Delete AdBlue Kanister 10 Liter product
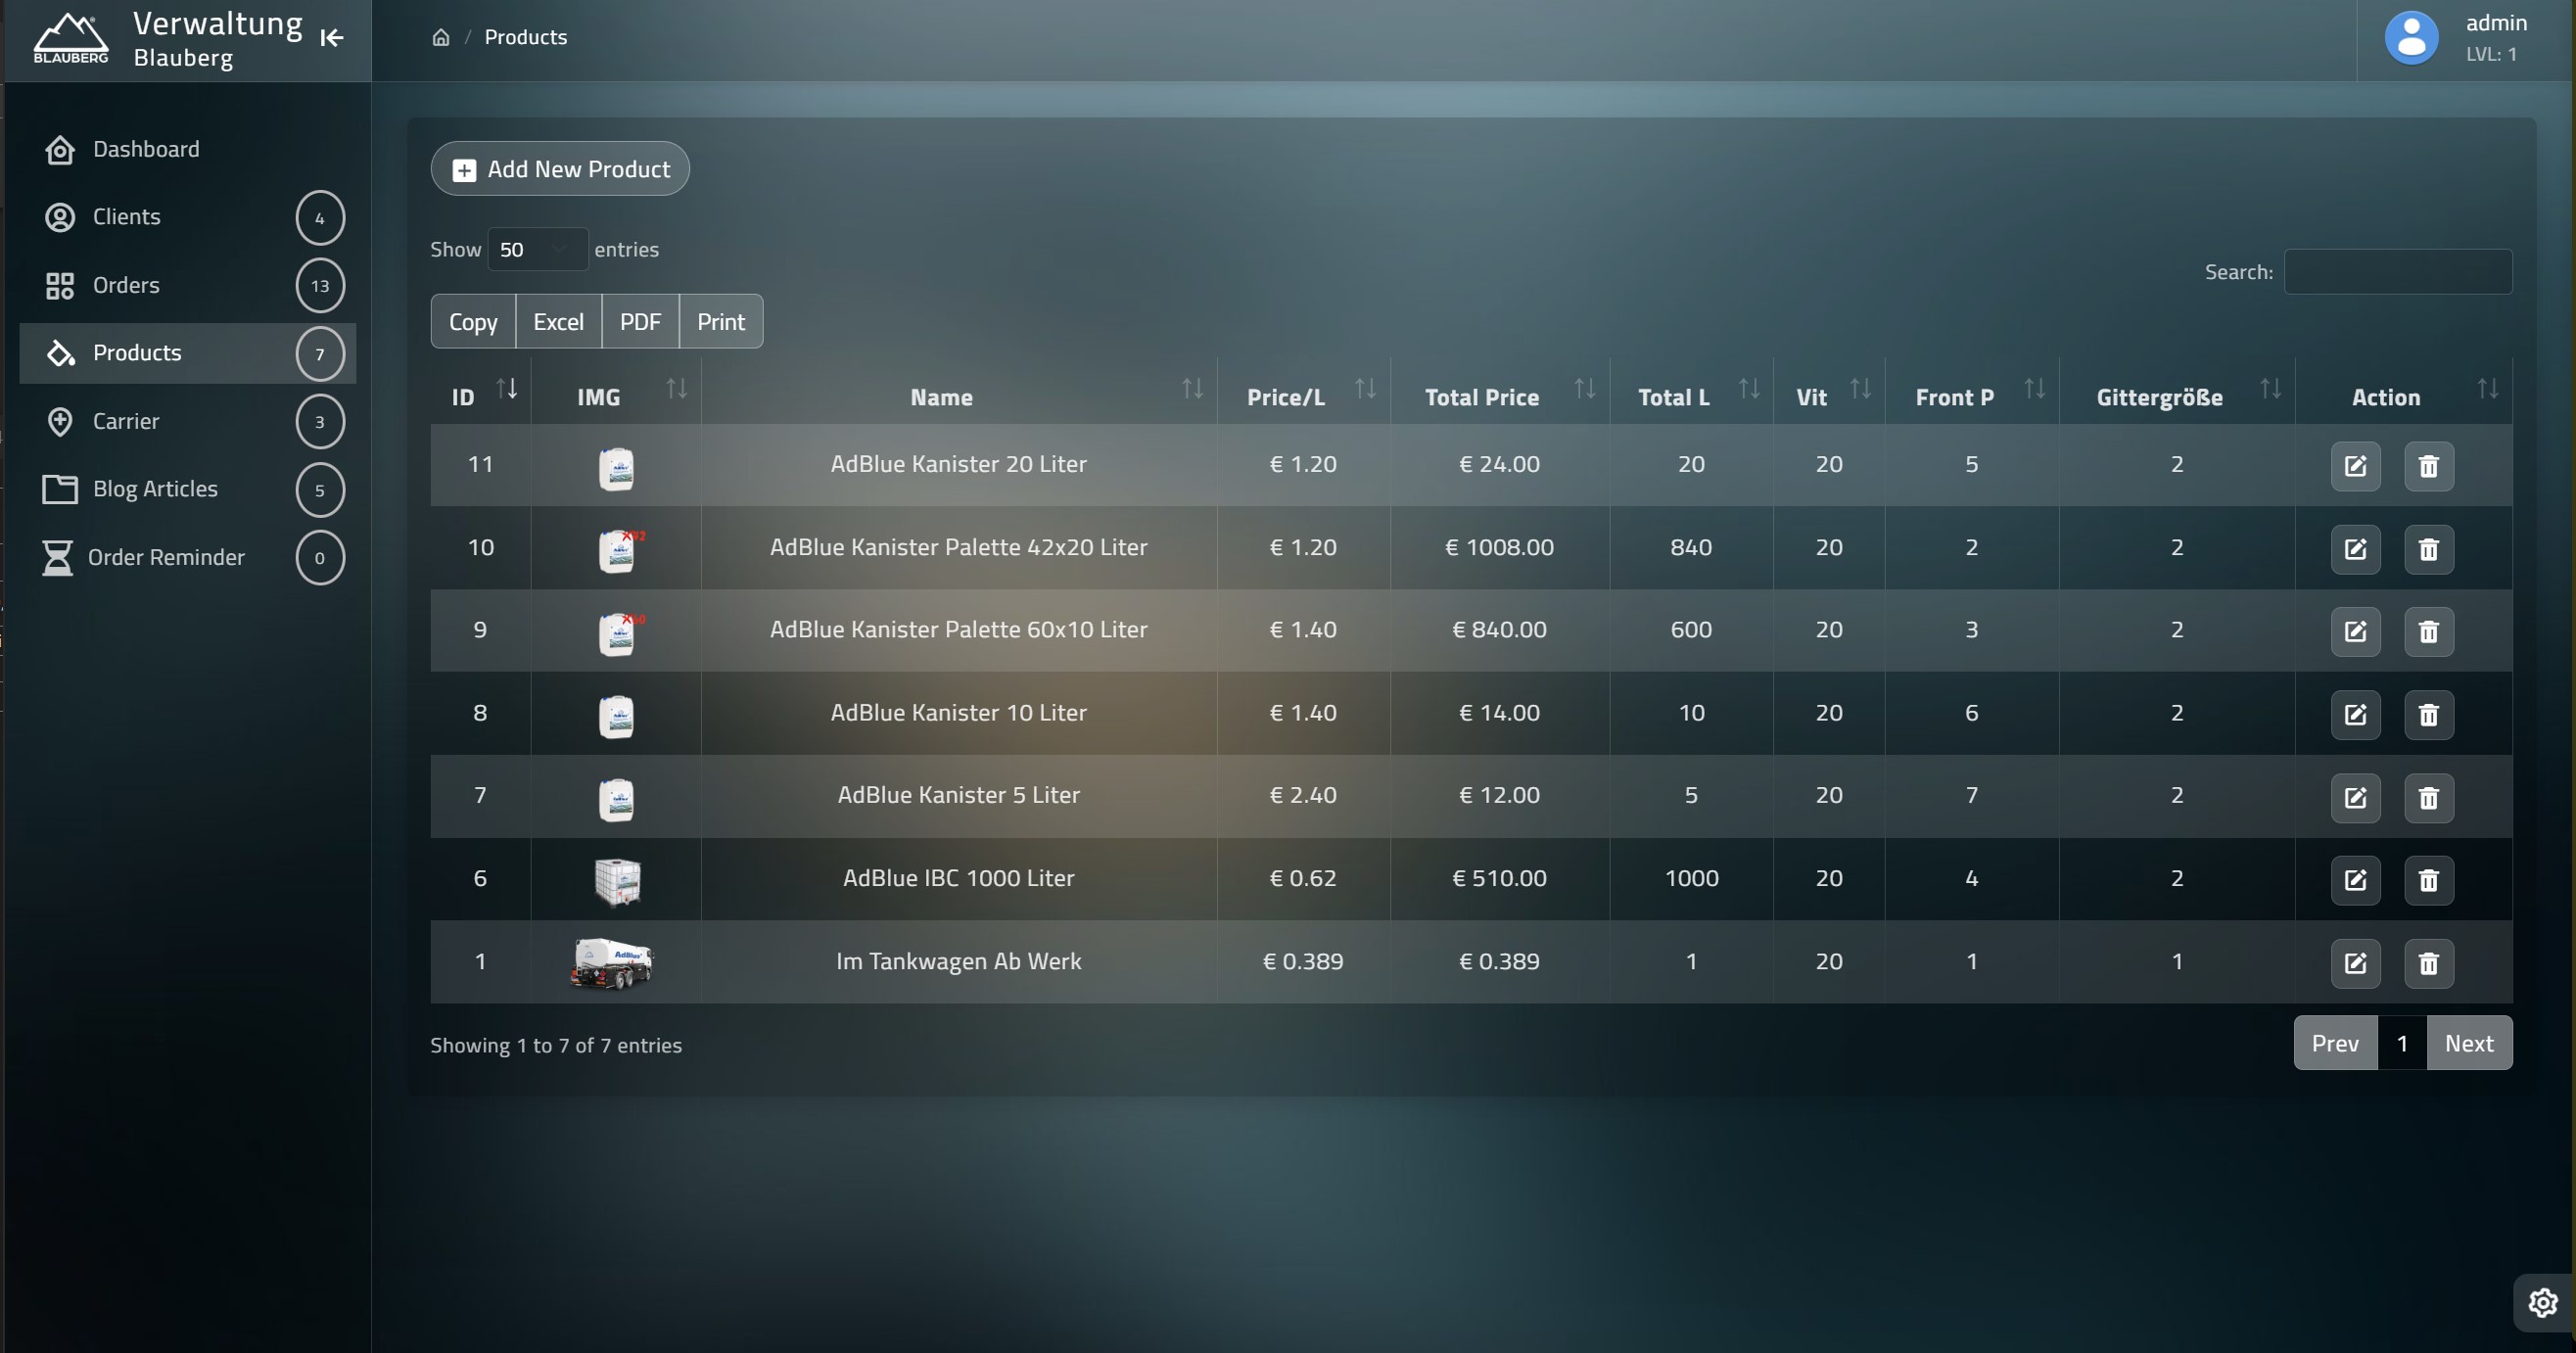The image size is (2576, 1353). click(x=2428, y=714)
